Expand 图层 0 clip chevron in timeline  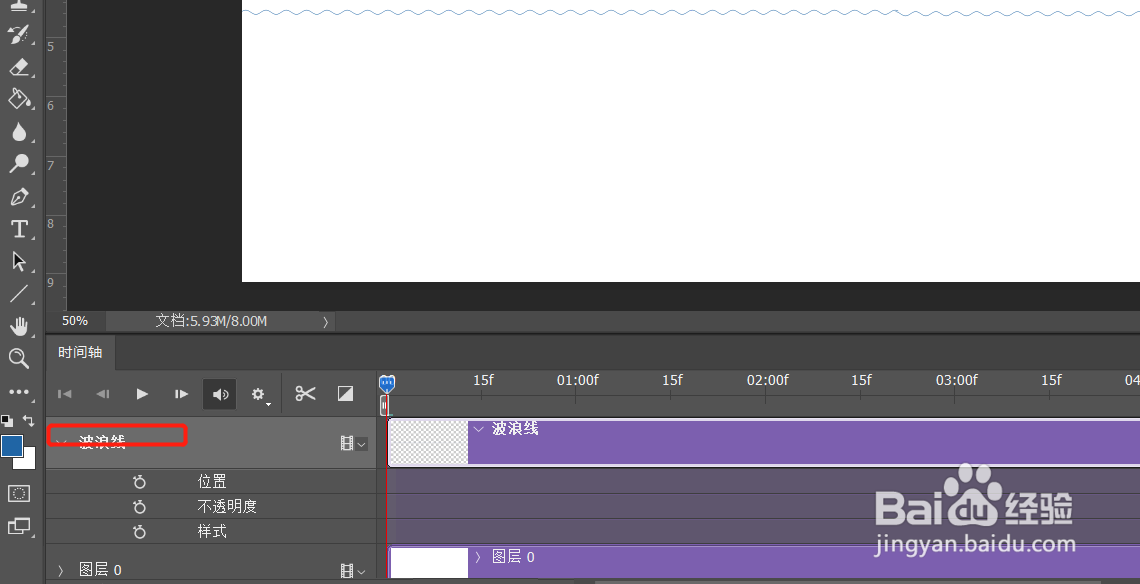tap(478, 557)
